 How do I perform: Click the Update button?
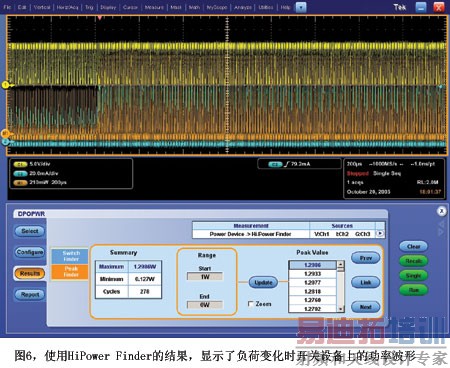(x=263, y=283)
